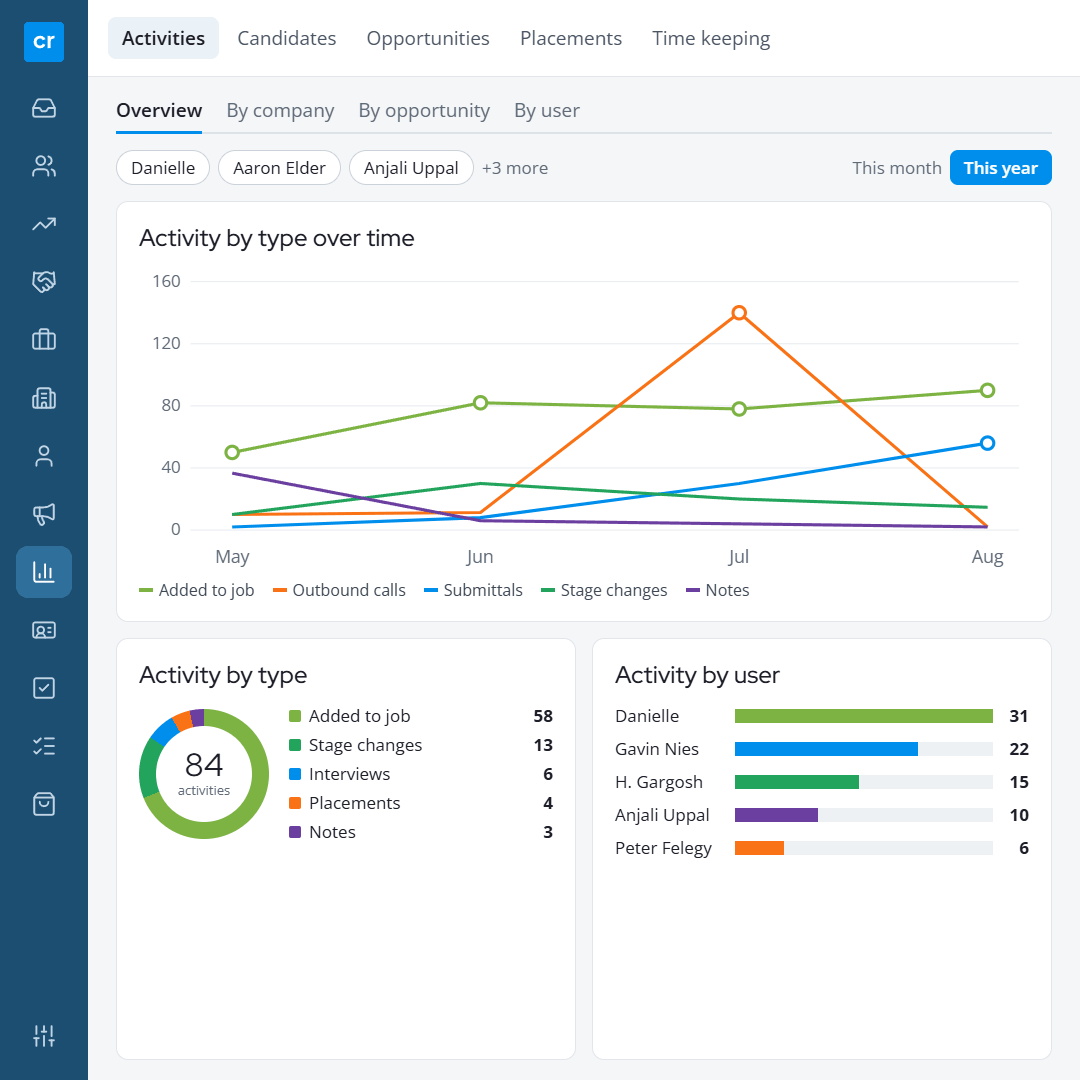This screenshot has height=1080, width=1080.
Task: Click the Submittals August data point
Action: tap(988, 444)
